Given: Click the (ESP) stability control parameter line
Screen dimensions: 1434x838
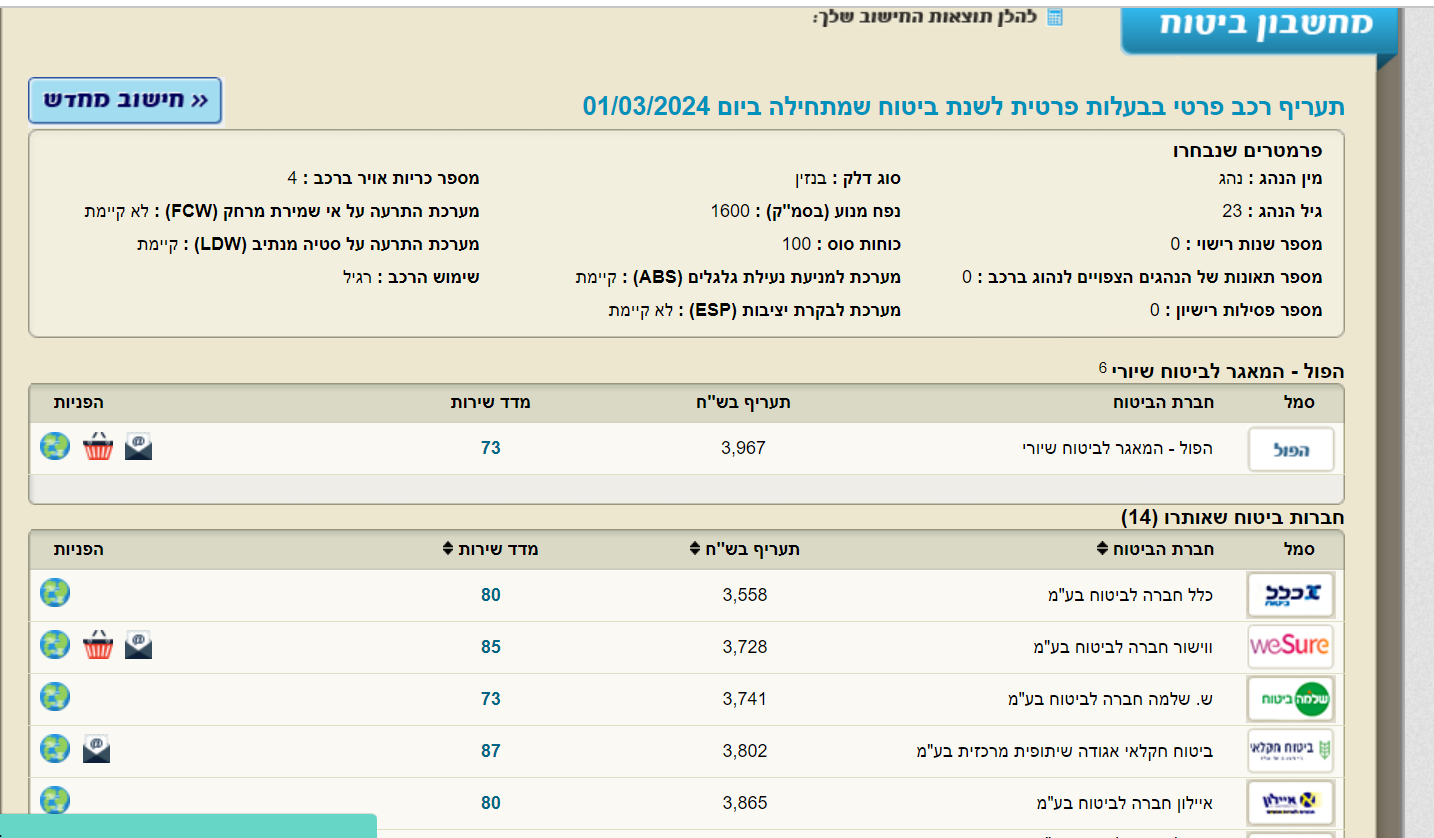Looking at the screenshot, I should 755,310.
